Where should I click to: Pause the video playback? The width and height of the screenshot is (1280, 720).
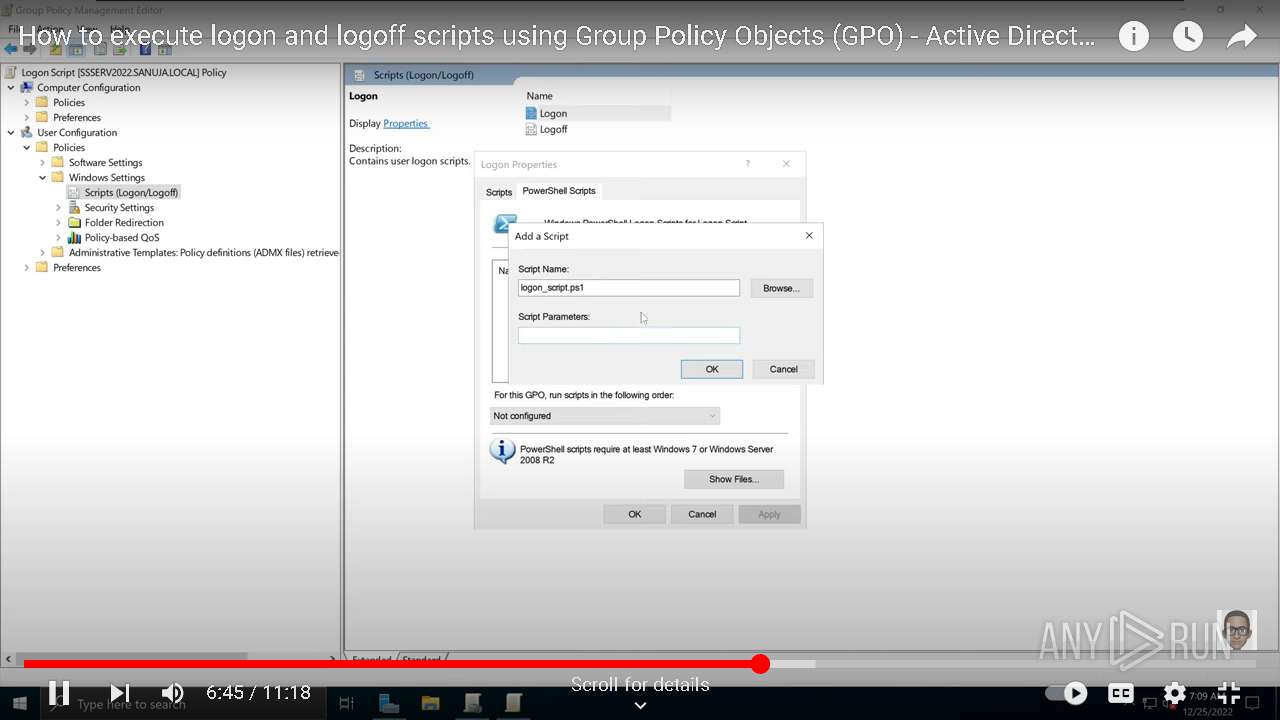coord(59,692)
